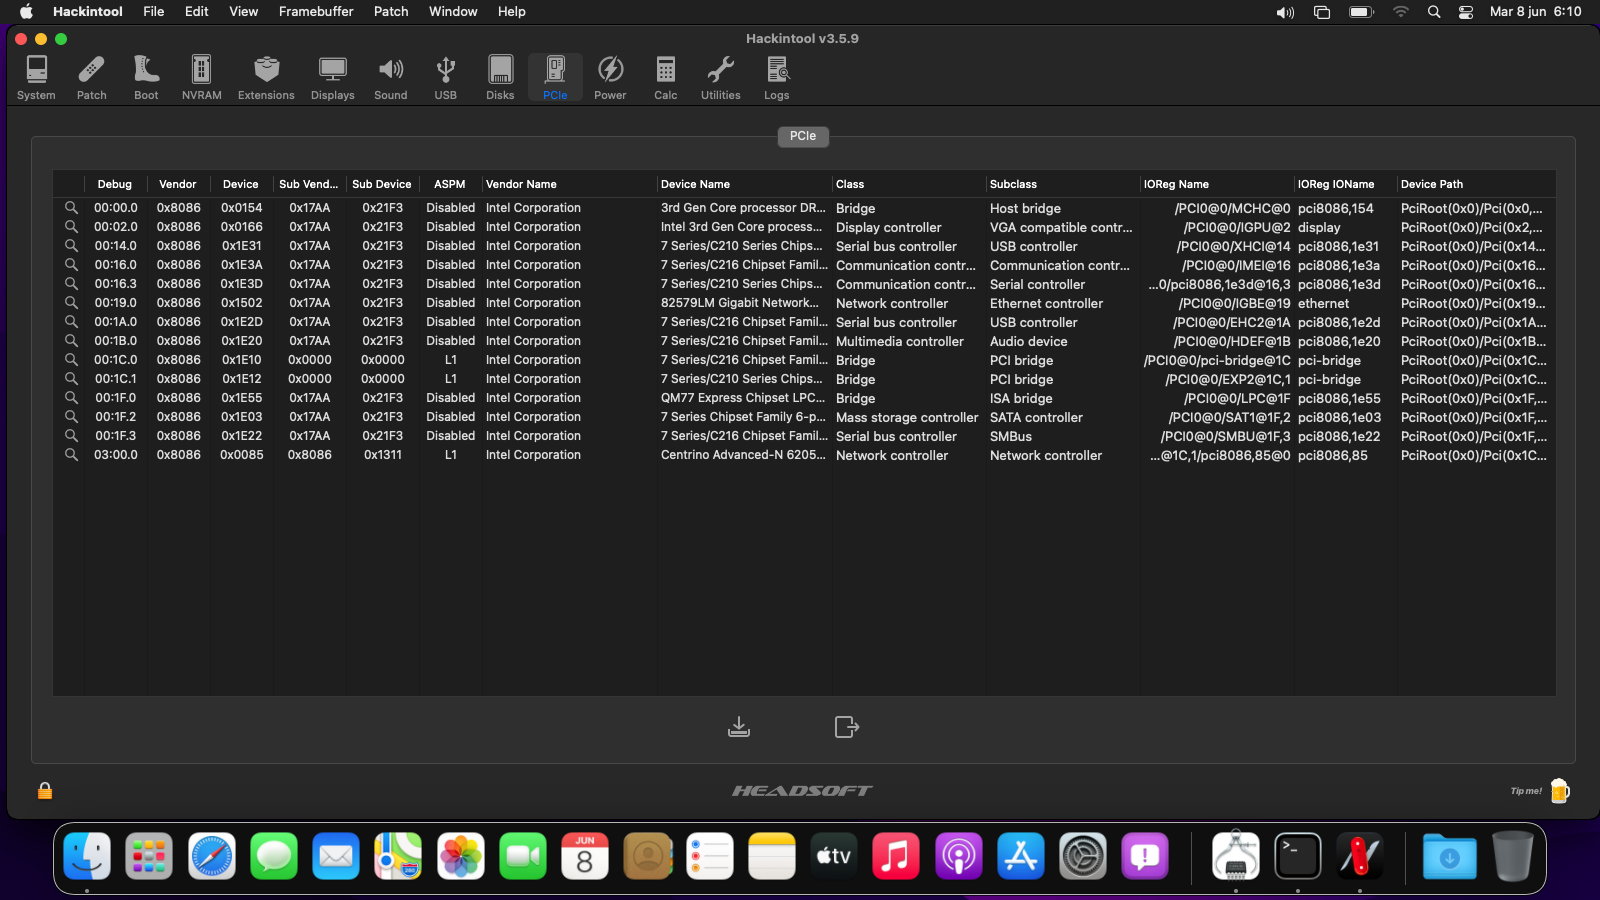This screenshot has width=1600, height=900.
Task: Click the Audio device subclass cell
Action: pyautogui.click(x=1029, y=341)
